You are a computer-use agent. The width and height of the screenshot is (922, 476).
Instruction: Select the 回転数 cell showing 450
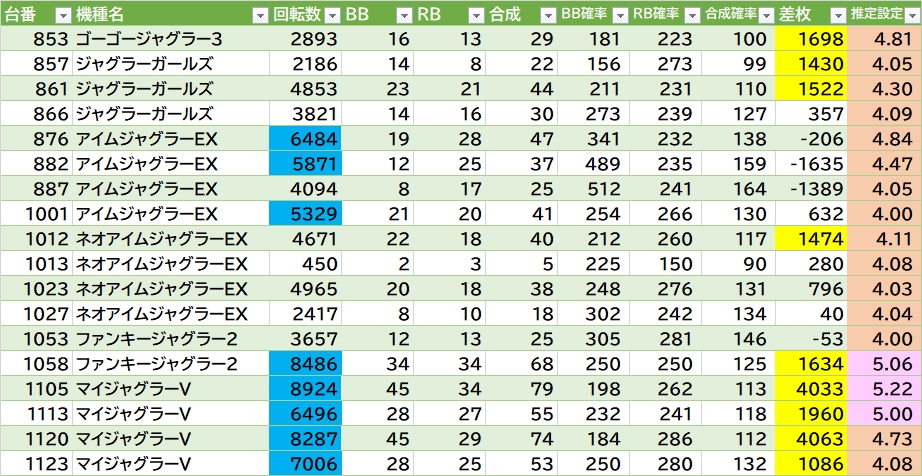click(x=307, y=263)
